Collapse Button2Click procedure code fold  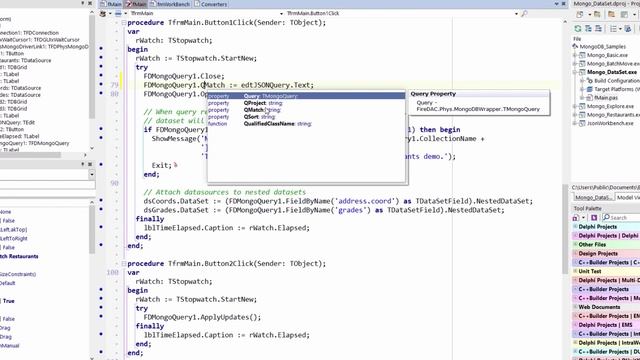[124, 264]
